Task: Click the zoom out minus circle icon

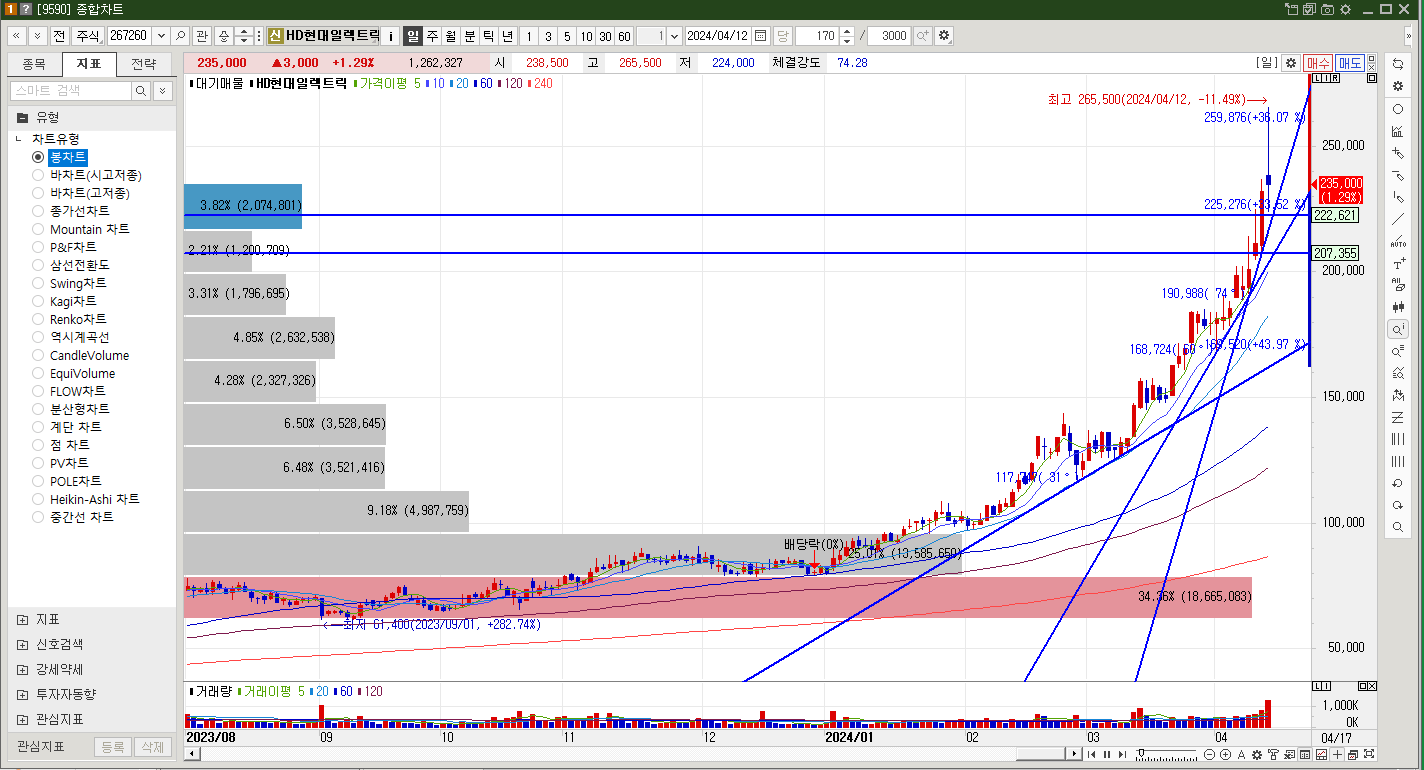Action: [1210, 754]
